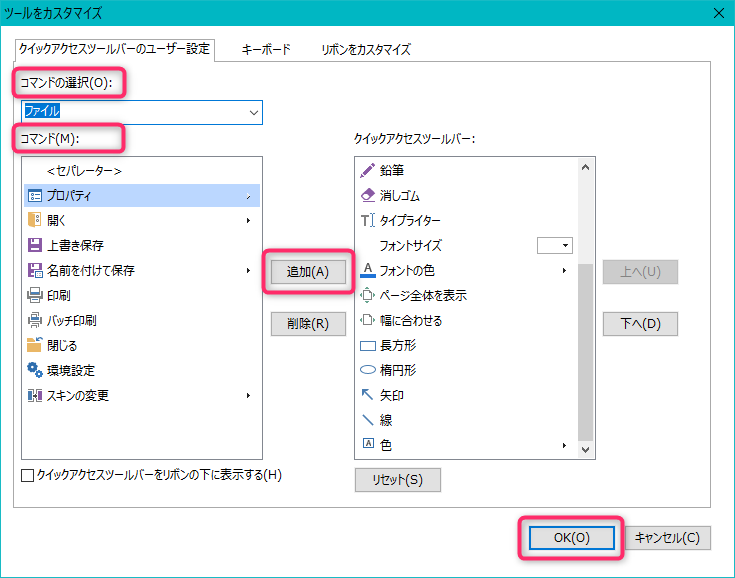
Task: Select the arrow (矢印) shape icon
Action: pyautogui.click(x=367, y=395)
